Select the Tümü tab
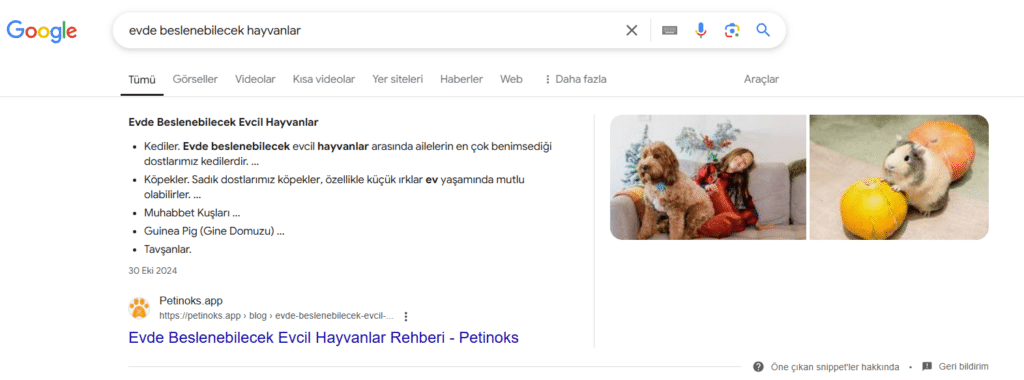 click(142, 80)
